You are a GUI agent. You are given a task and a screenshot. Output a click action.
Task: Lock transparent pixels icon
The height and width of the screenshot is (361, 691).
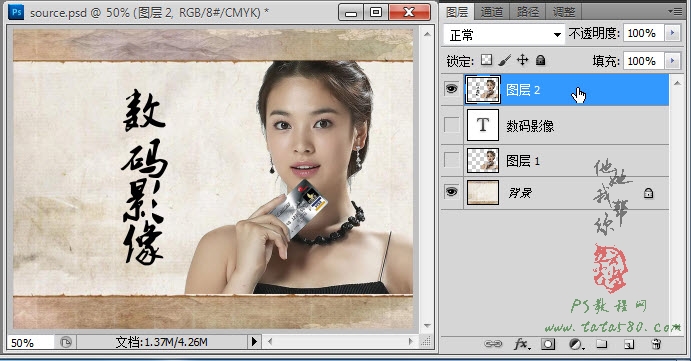487,60
